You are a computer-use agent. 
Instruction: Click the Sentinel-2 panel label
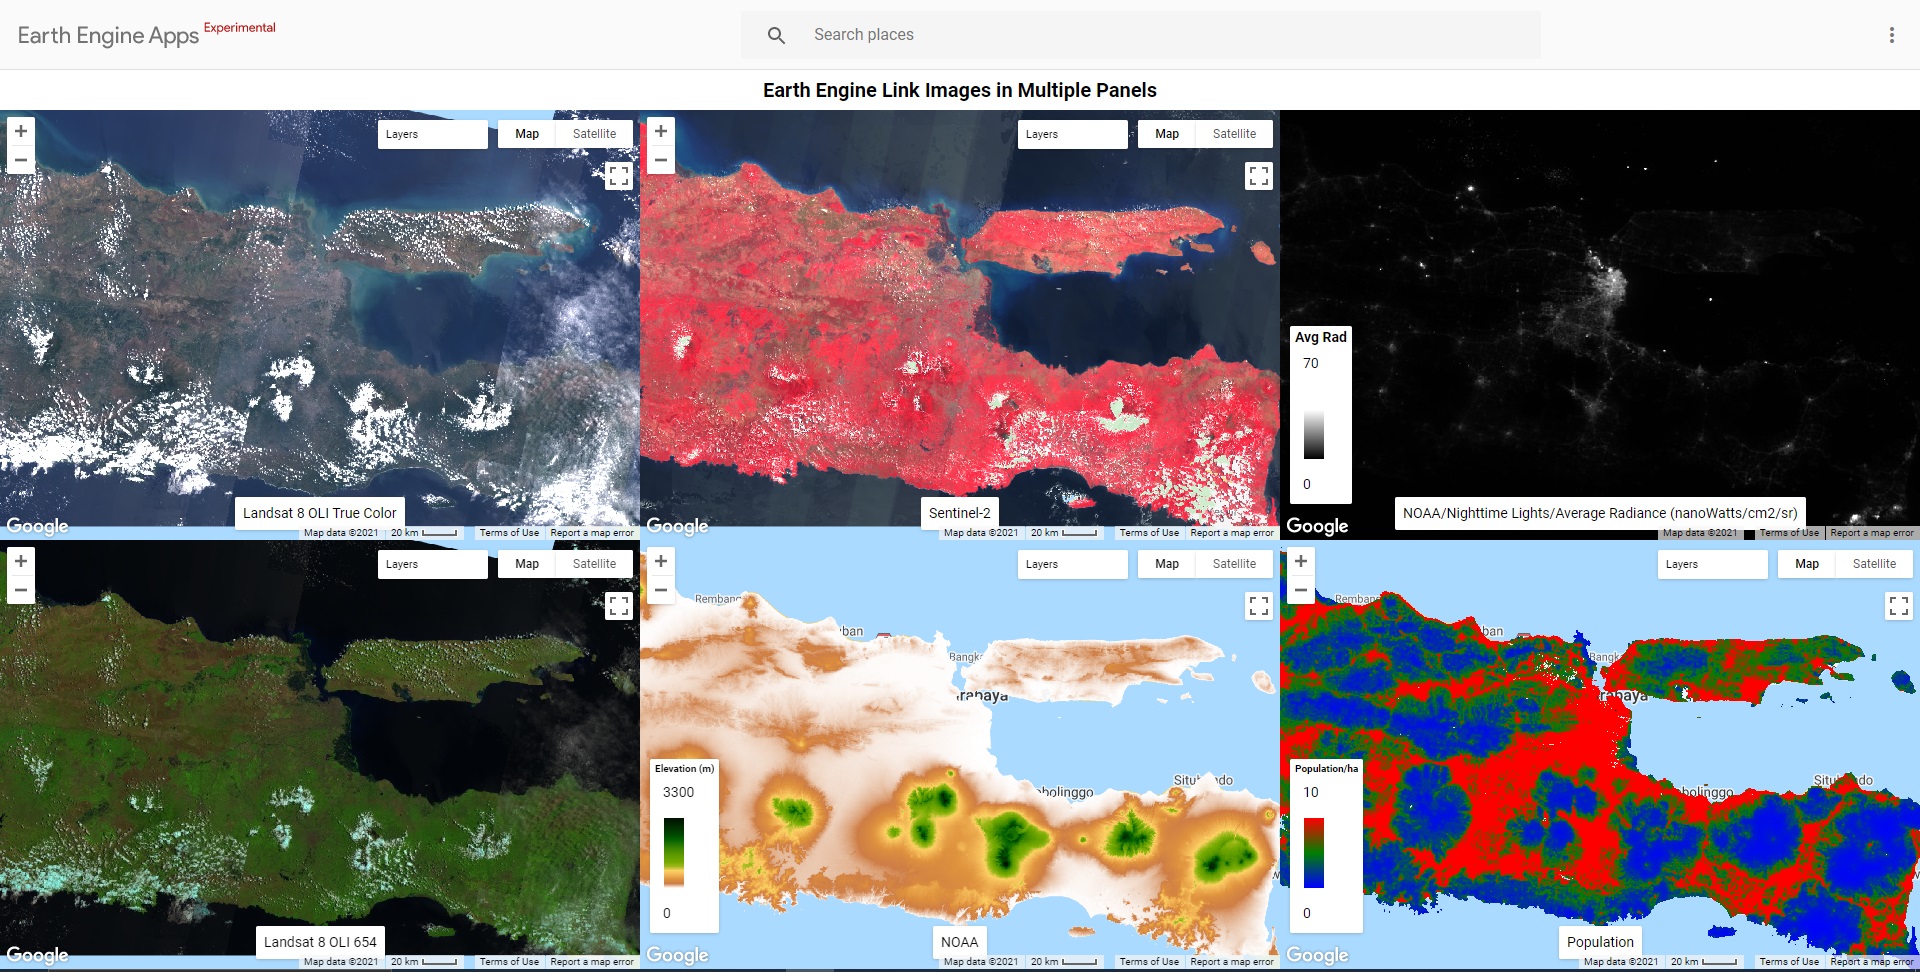pos(959,513)
